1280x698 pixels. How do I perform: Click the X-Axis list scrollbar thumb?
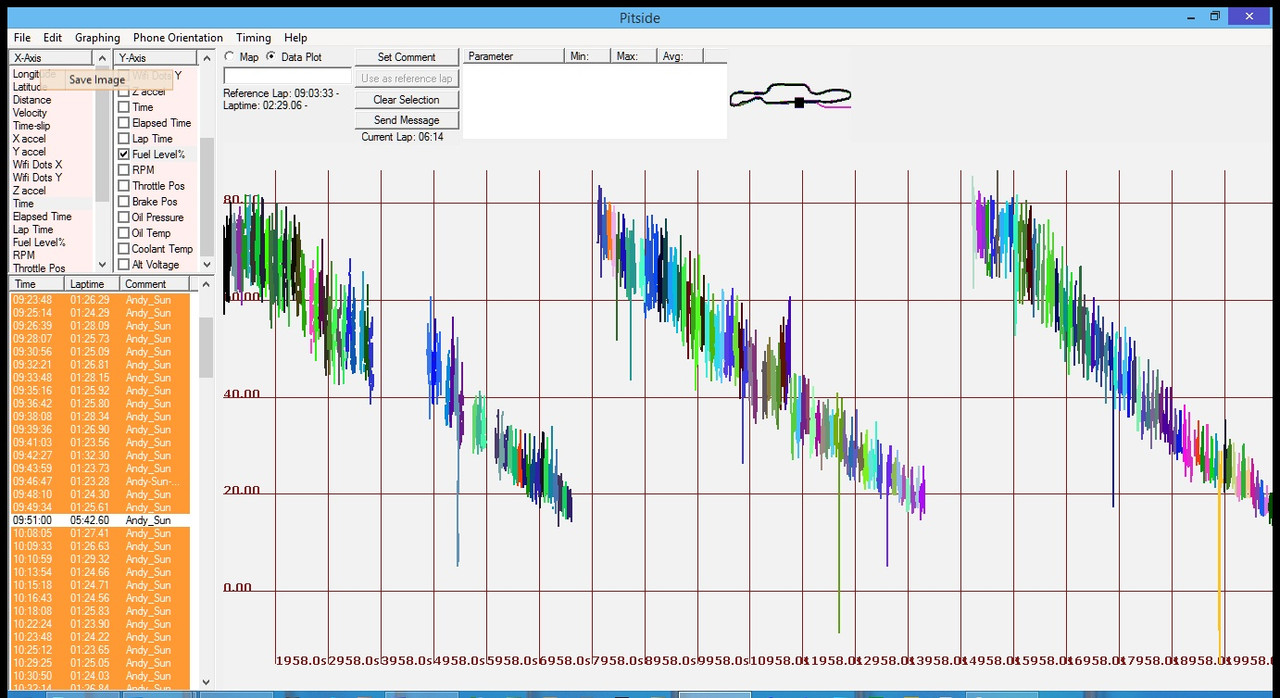point(102,135)
